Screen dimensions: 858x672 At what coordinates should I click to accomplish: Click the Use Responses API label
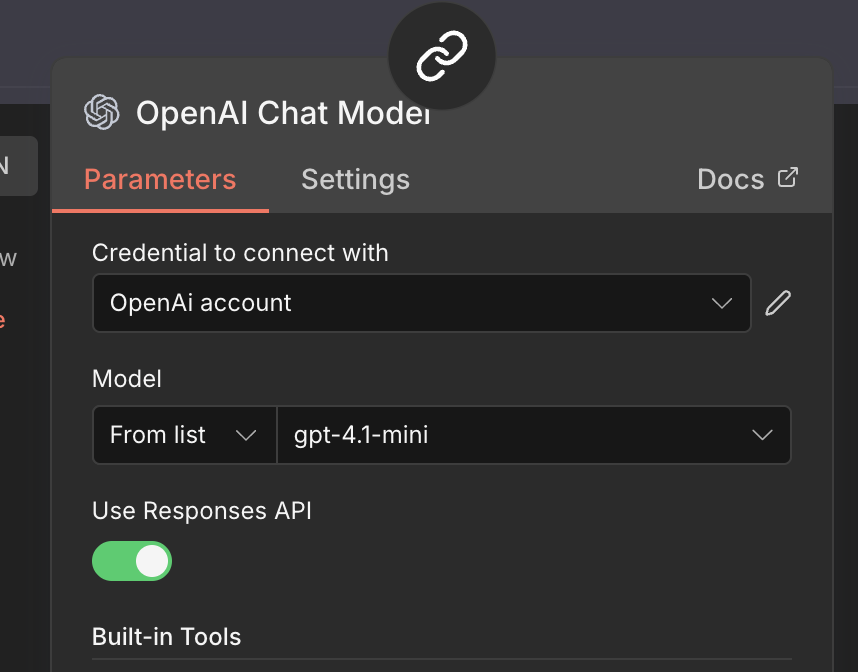202,511
